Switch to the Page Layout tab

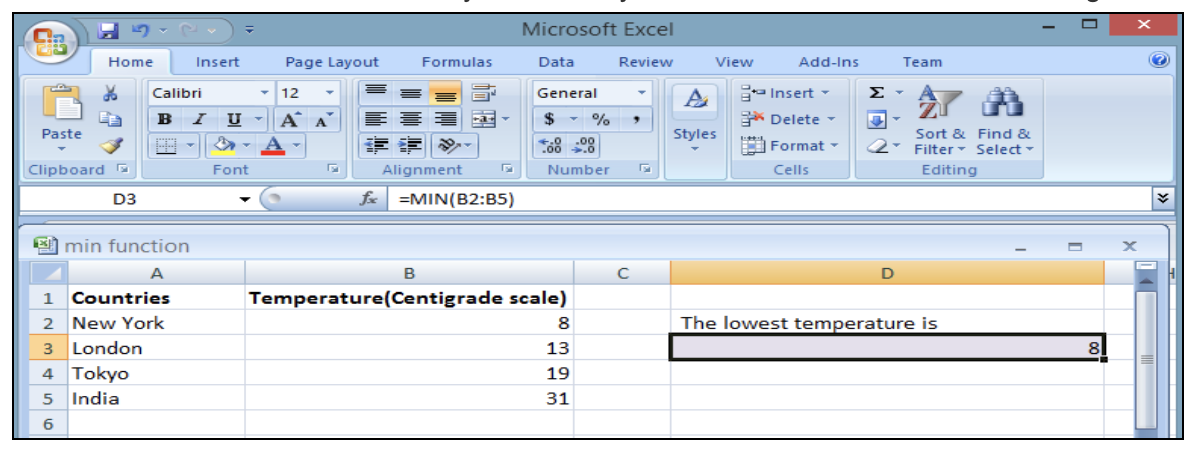click(x=331, y=62)
